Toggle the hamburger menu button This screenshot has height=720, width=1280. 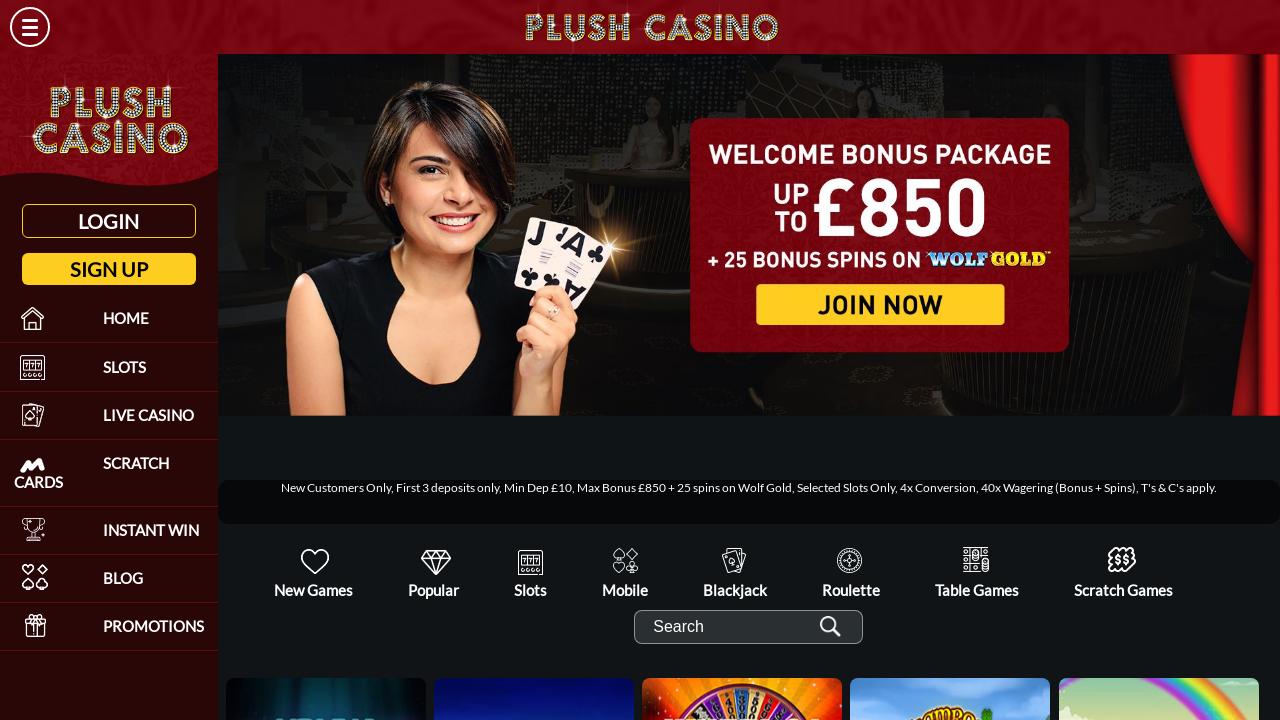point(30,27)
